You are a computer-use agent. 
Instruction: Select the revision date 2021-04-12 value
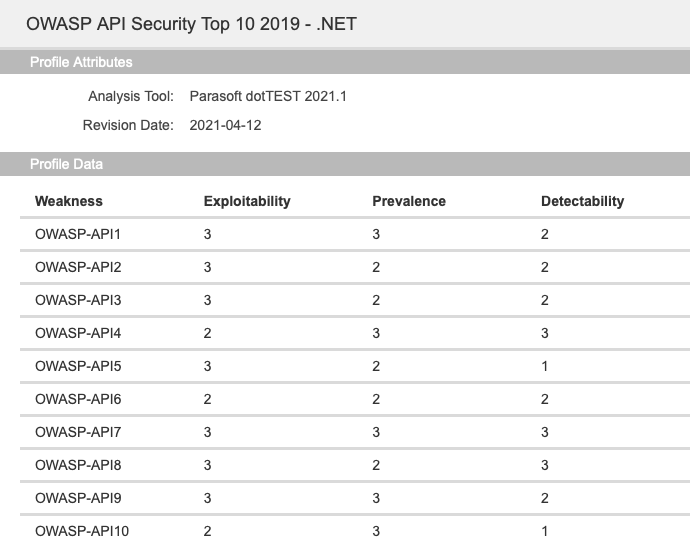pyautogui.click(x=225, y=125)
